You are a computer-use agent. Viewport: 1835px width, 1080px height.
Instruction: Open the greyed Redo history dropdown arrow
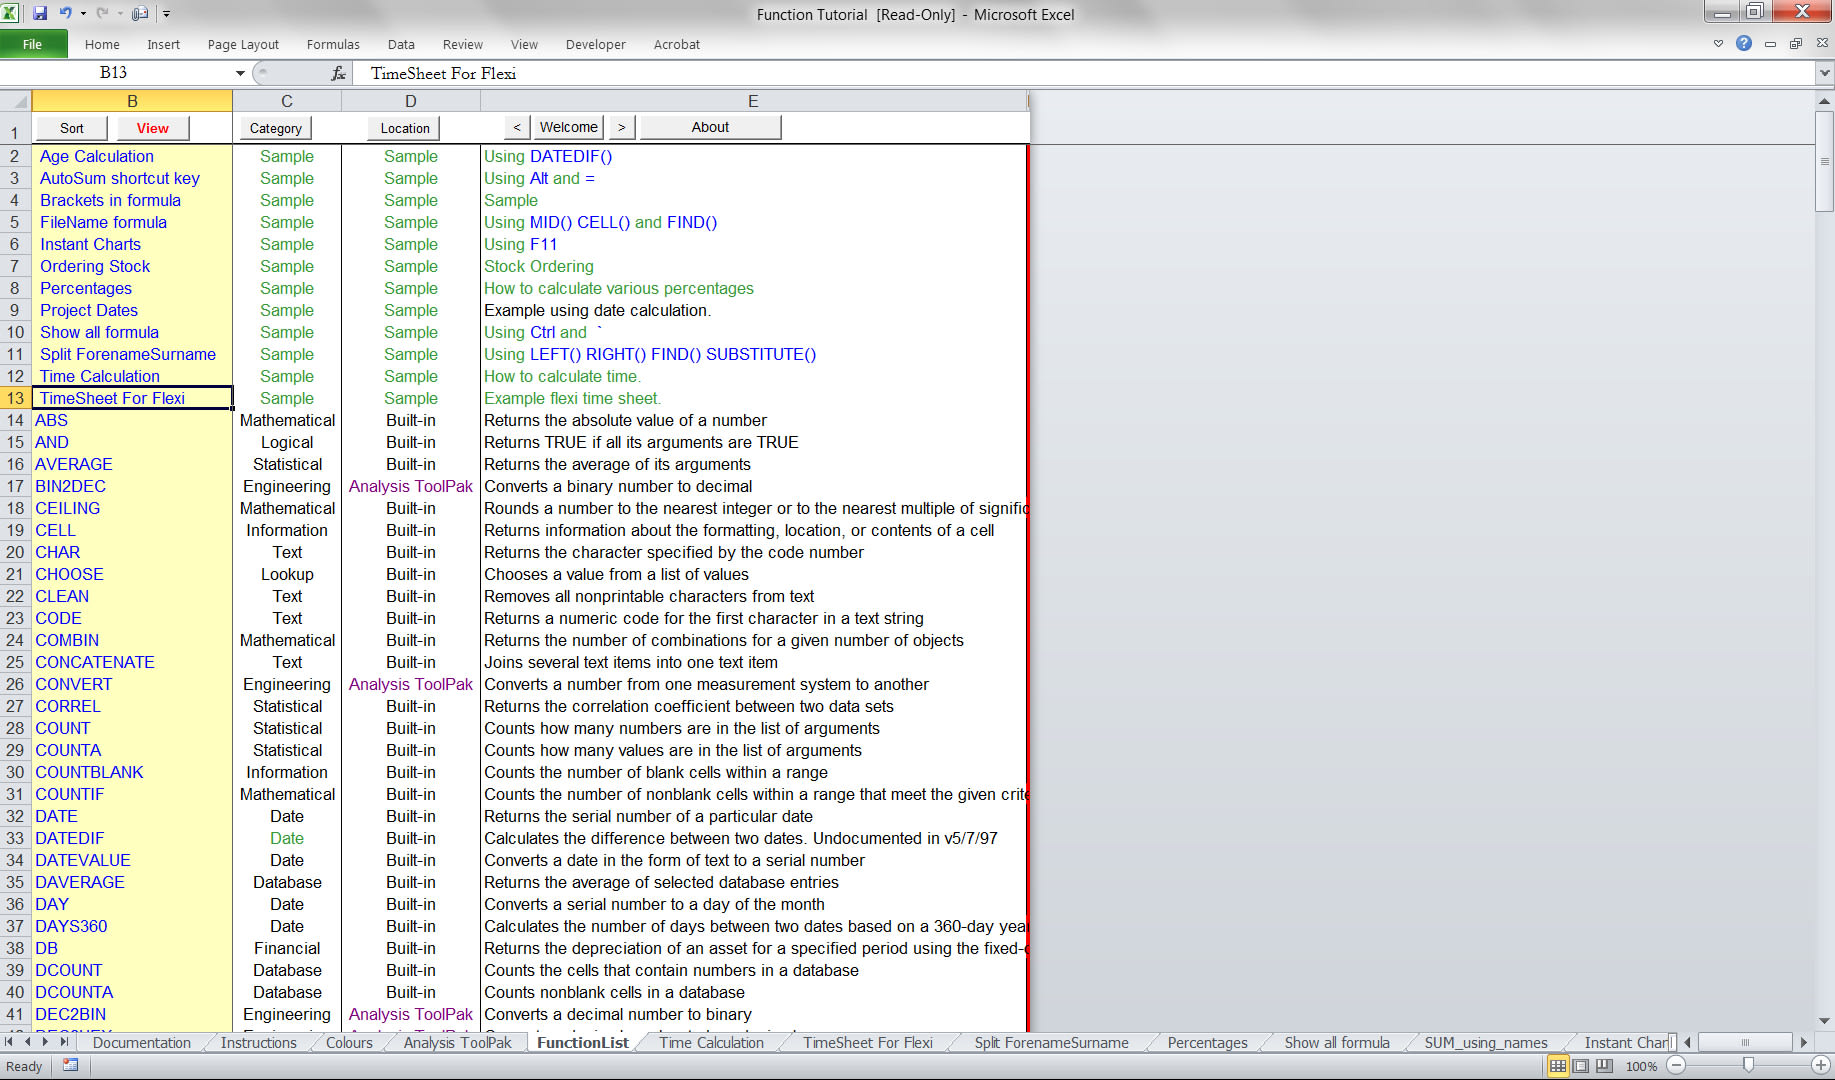[x=119, y=13]
